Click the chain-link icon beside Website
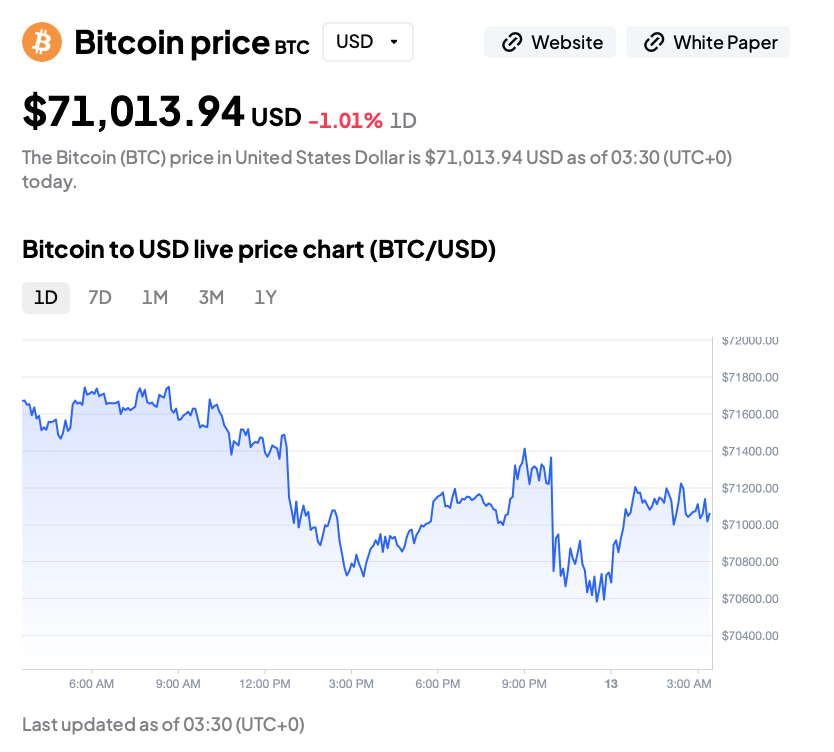The image size is (834, 752). point(512,42)
